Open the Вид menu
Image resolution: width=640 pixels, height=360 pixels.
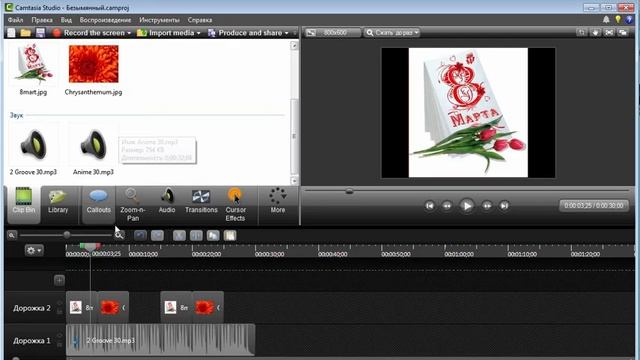click(x=66, y=20)
